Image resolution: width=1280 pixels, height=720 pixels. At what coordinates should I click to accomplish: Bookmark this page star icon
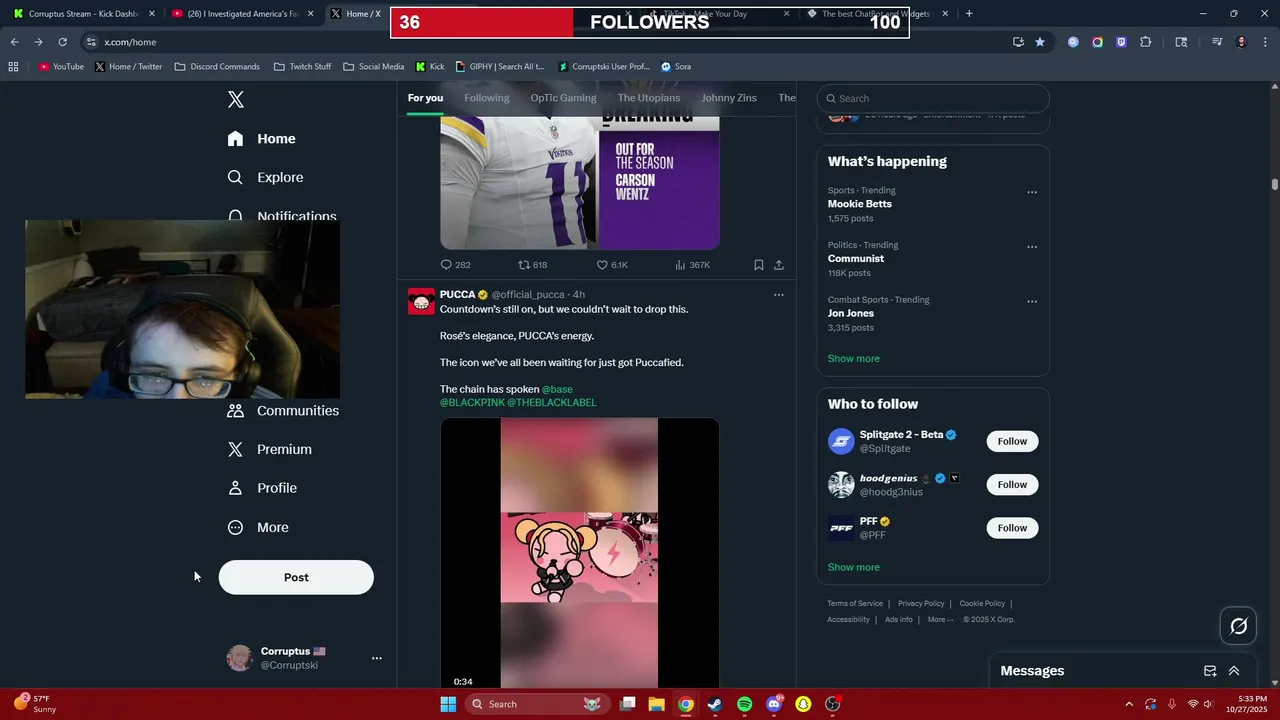tap(1040, 42)
